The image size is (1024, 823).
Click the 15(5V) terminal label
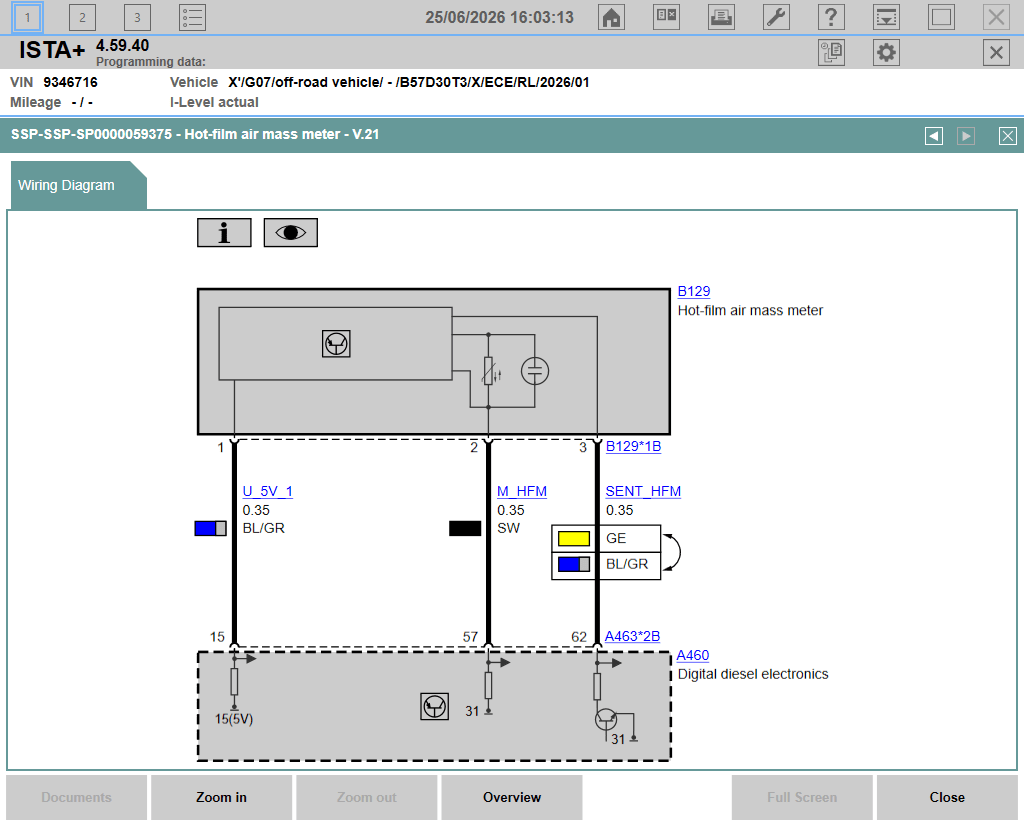(234, 719)
